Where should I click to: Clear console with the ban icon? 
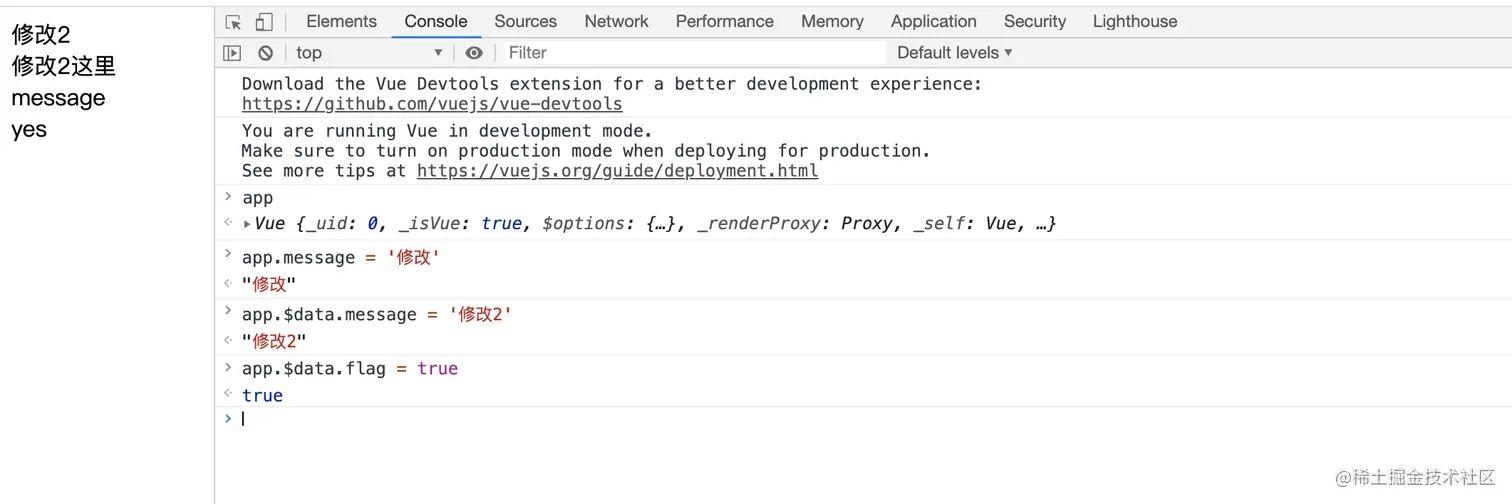coord(265,53)
